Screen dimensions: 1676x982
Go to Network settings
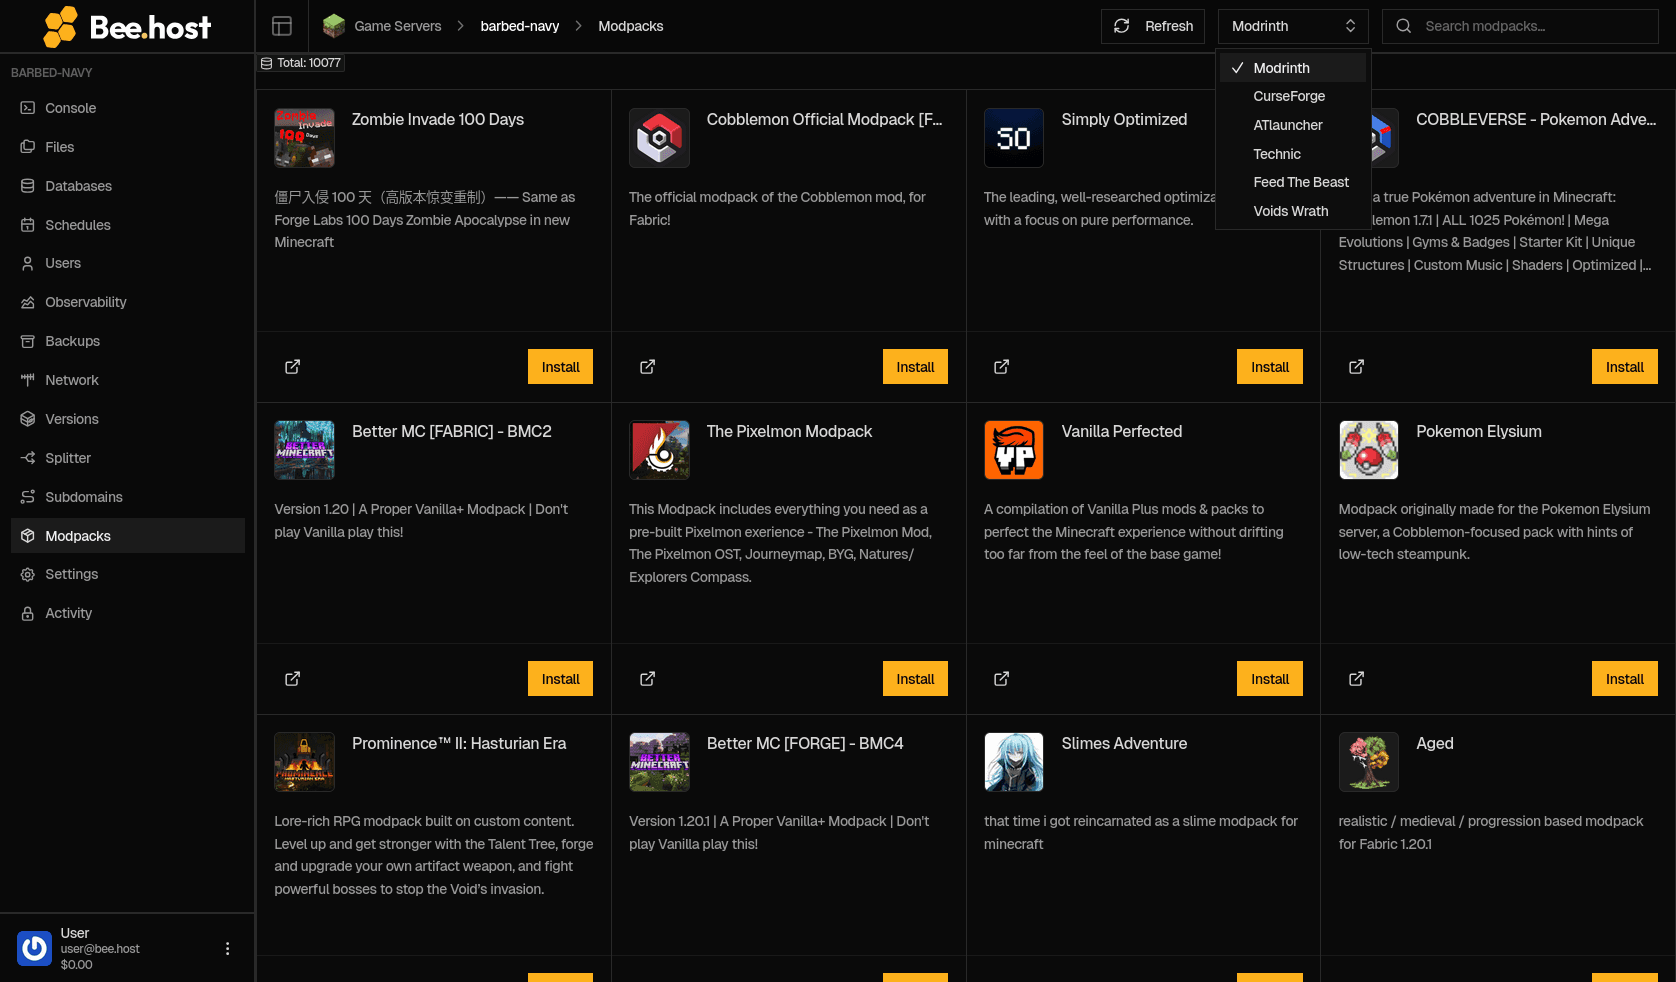tap(127, 380)
